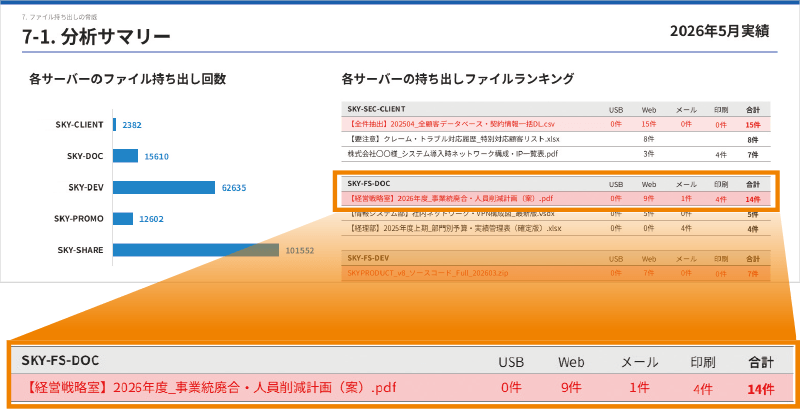Select heading 各サーバーのファイル持ち出し回数

(128, 79)
